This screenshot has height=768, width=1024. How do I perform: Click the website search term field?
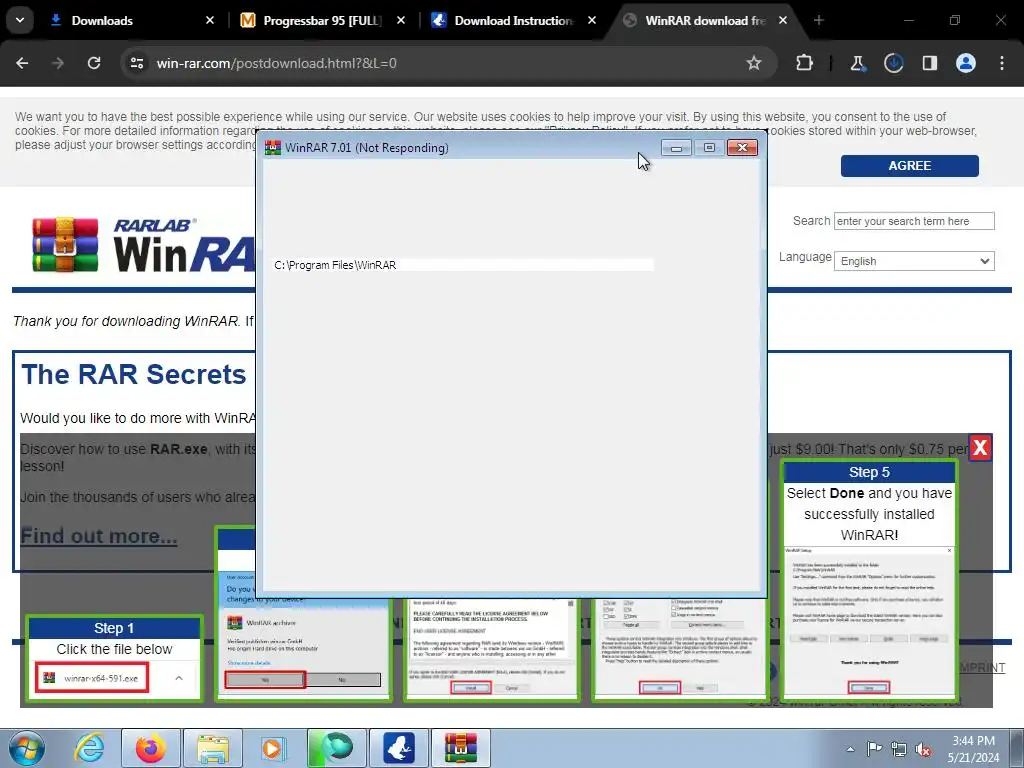coord(914,221)
